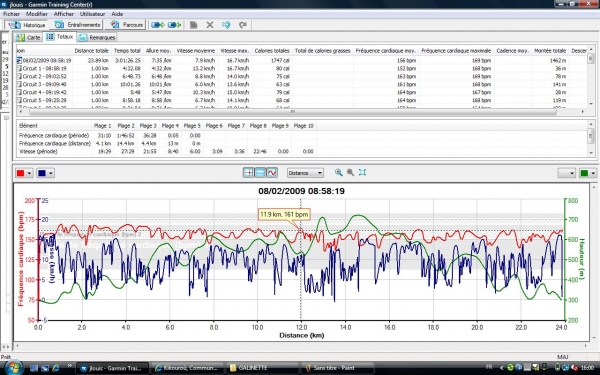Click the Sans titre - Paint taskbar button
This screenshot has width=600, height=375.
[x=337, y=368]
